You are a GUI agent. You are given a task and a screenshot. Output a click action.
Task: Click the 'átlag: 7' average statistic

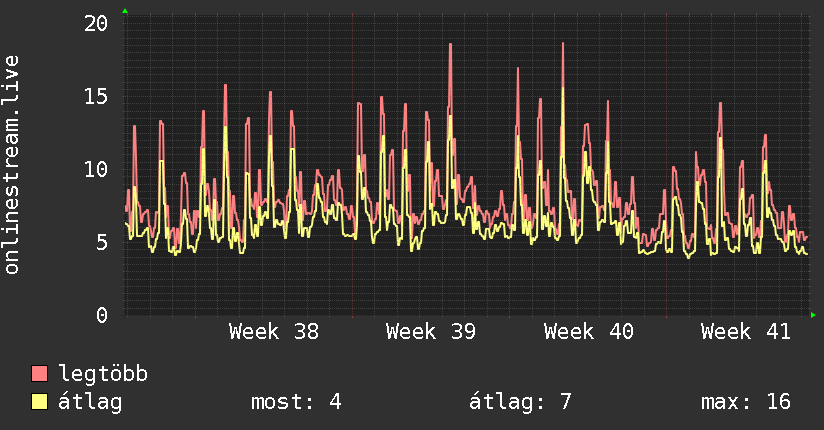pyautogui.click(x=520, y=402)
